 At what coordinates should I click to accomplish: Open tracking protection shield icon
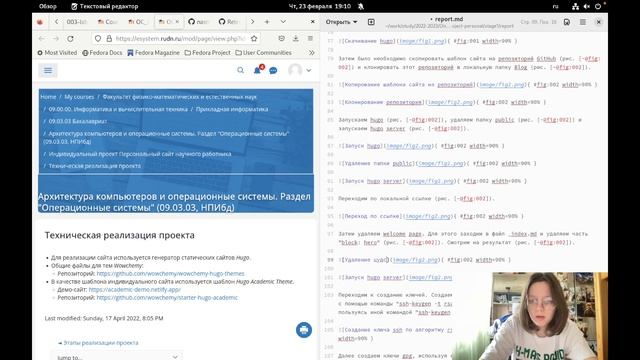(x=98, y=39)
